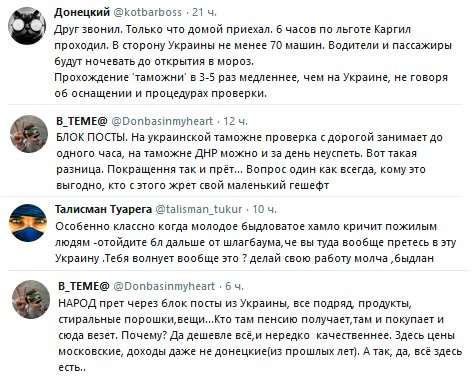This screenshot has width=474, height=384.
Task: Open the @Donbasinmyheart handle on the 12 ч. tweet
Action: (x=162, y=121)
